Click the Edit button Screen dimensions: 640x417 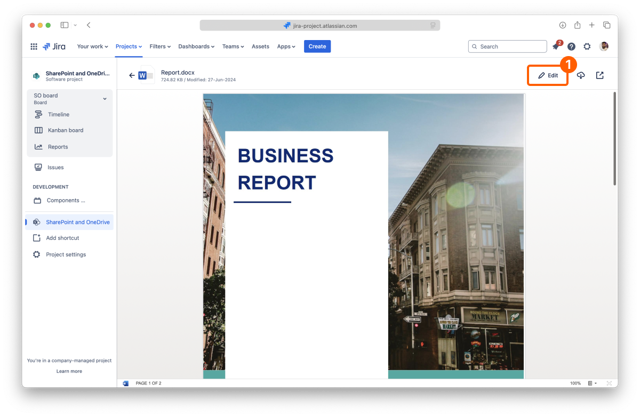(x=548, y=75)
